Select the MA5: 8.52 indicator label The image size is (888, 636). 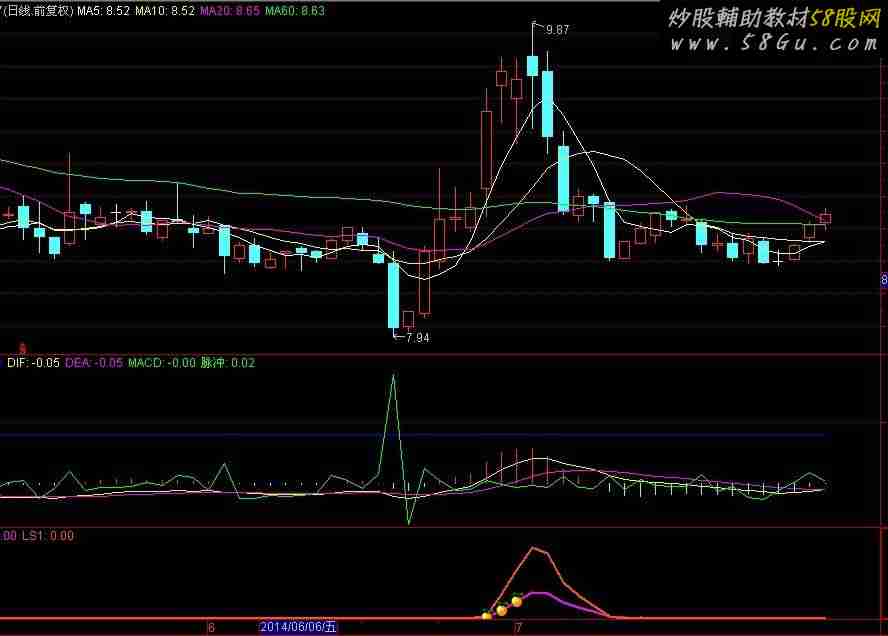point(103,11)
